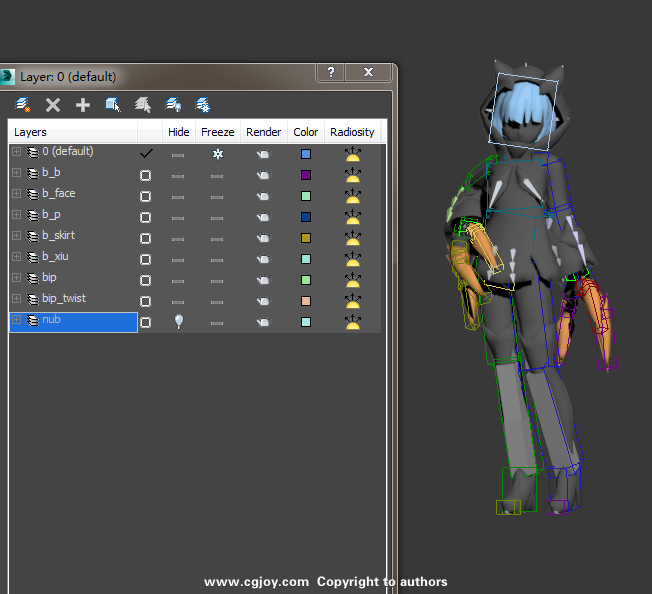Click the help question mark button

[x=331, y=73]
